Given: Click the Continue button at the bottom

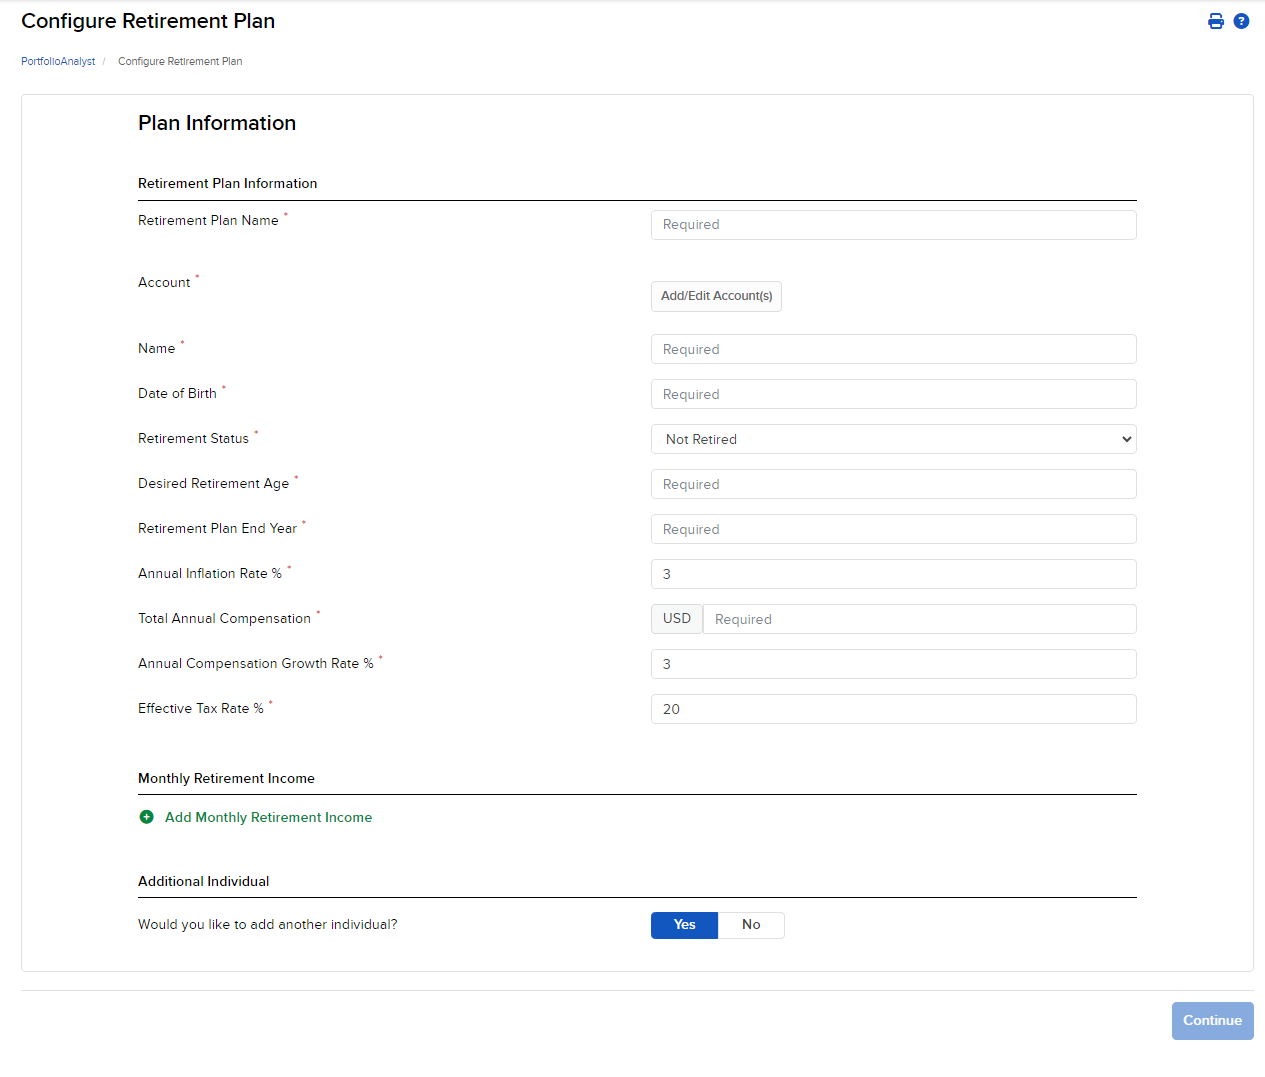Looking at the screenshot, I should 1212,1020.
